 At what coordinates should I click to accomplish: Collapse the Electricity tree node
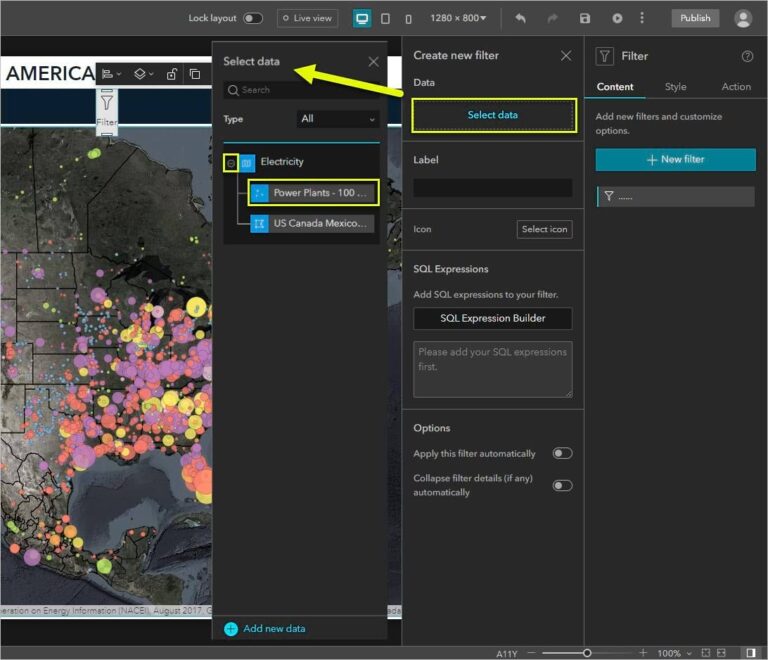click(231, 162)
